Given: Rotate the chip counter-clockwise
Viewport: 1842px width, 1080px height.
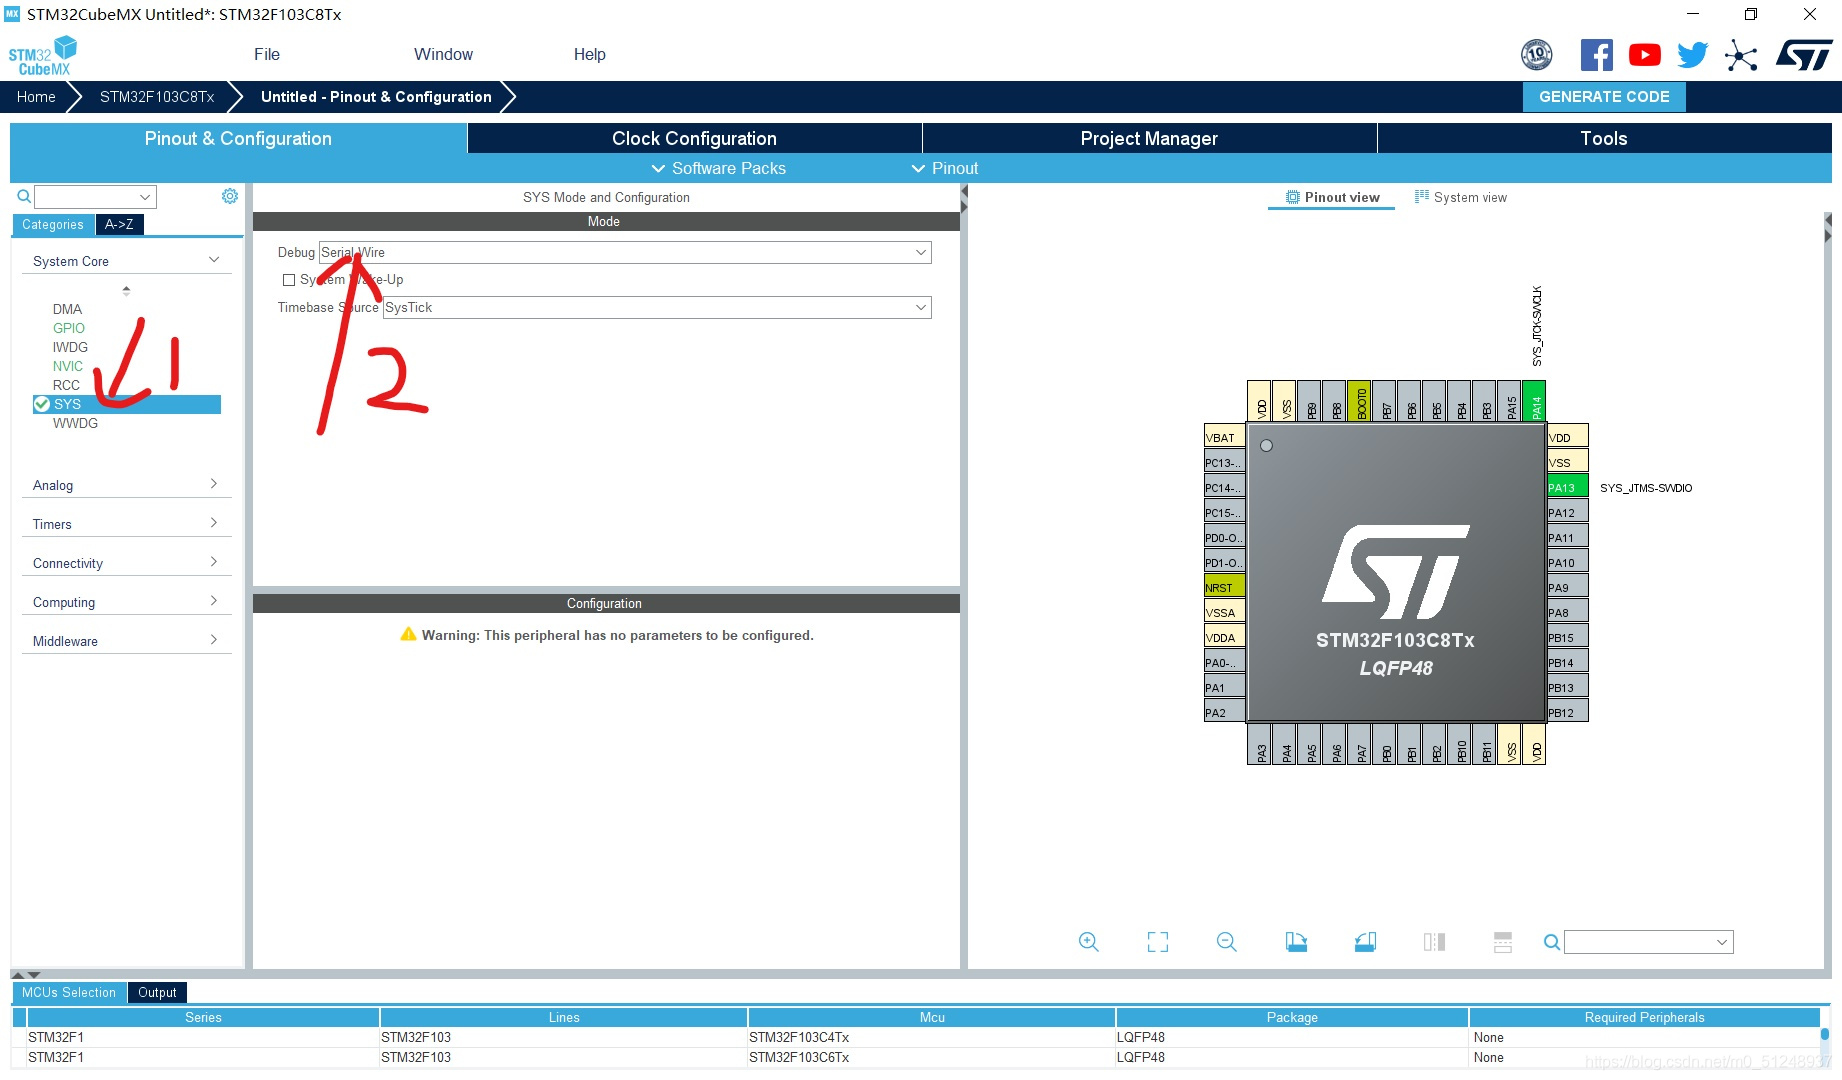Looking at the screenshot, I should (x=1365, y=942).
